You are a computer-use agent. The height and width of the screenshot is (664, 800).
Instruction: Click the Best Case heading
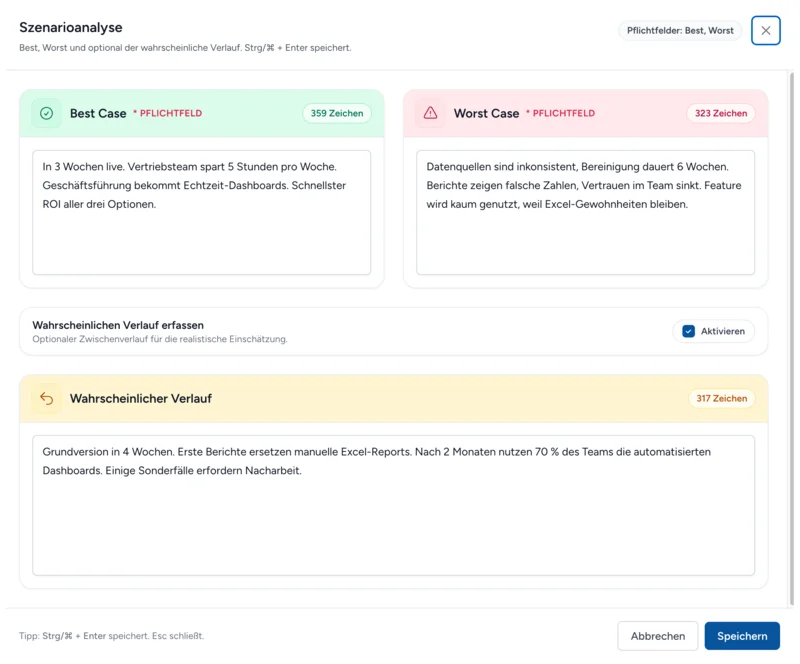click(98, 114)
